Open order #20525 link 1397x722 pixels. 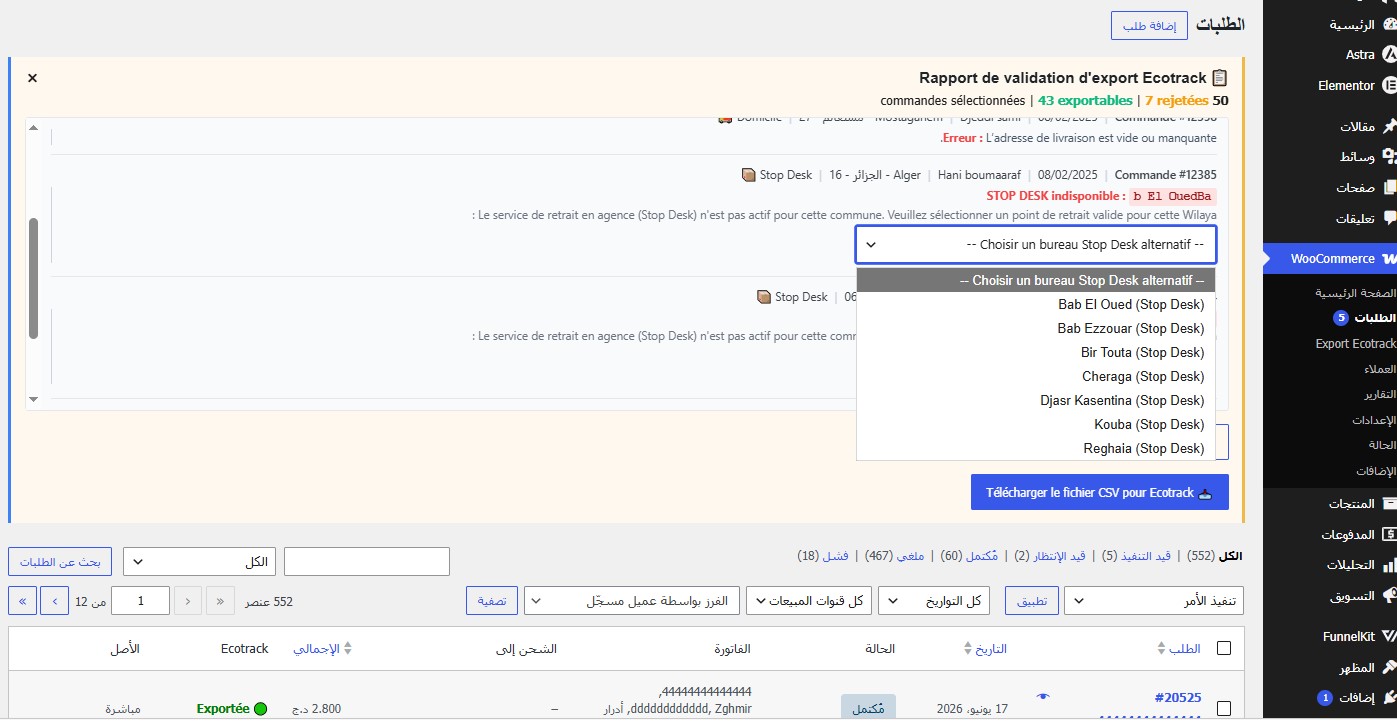coord(1178,698)
